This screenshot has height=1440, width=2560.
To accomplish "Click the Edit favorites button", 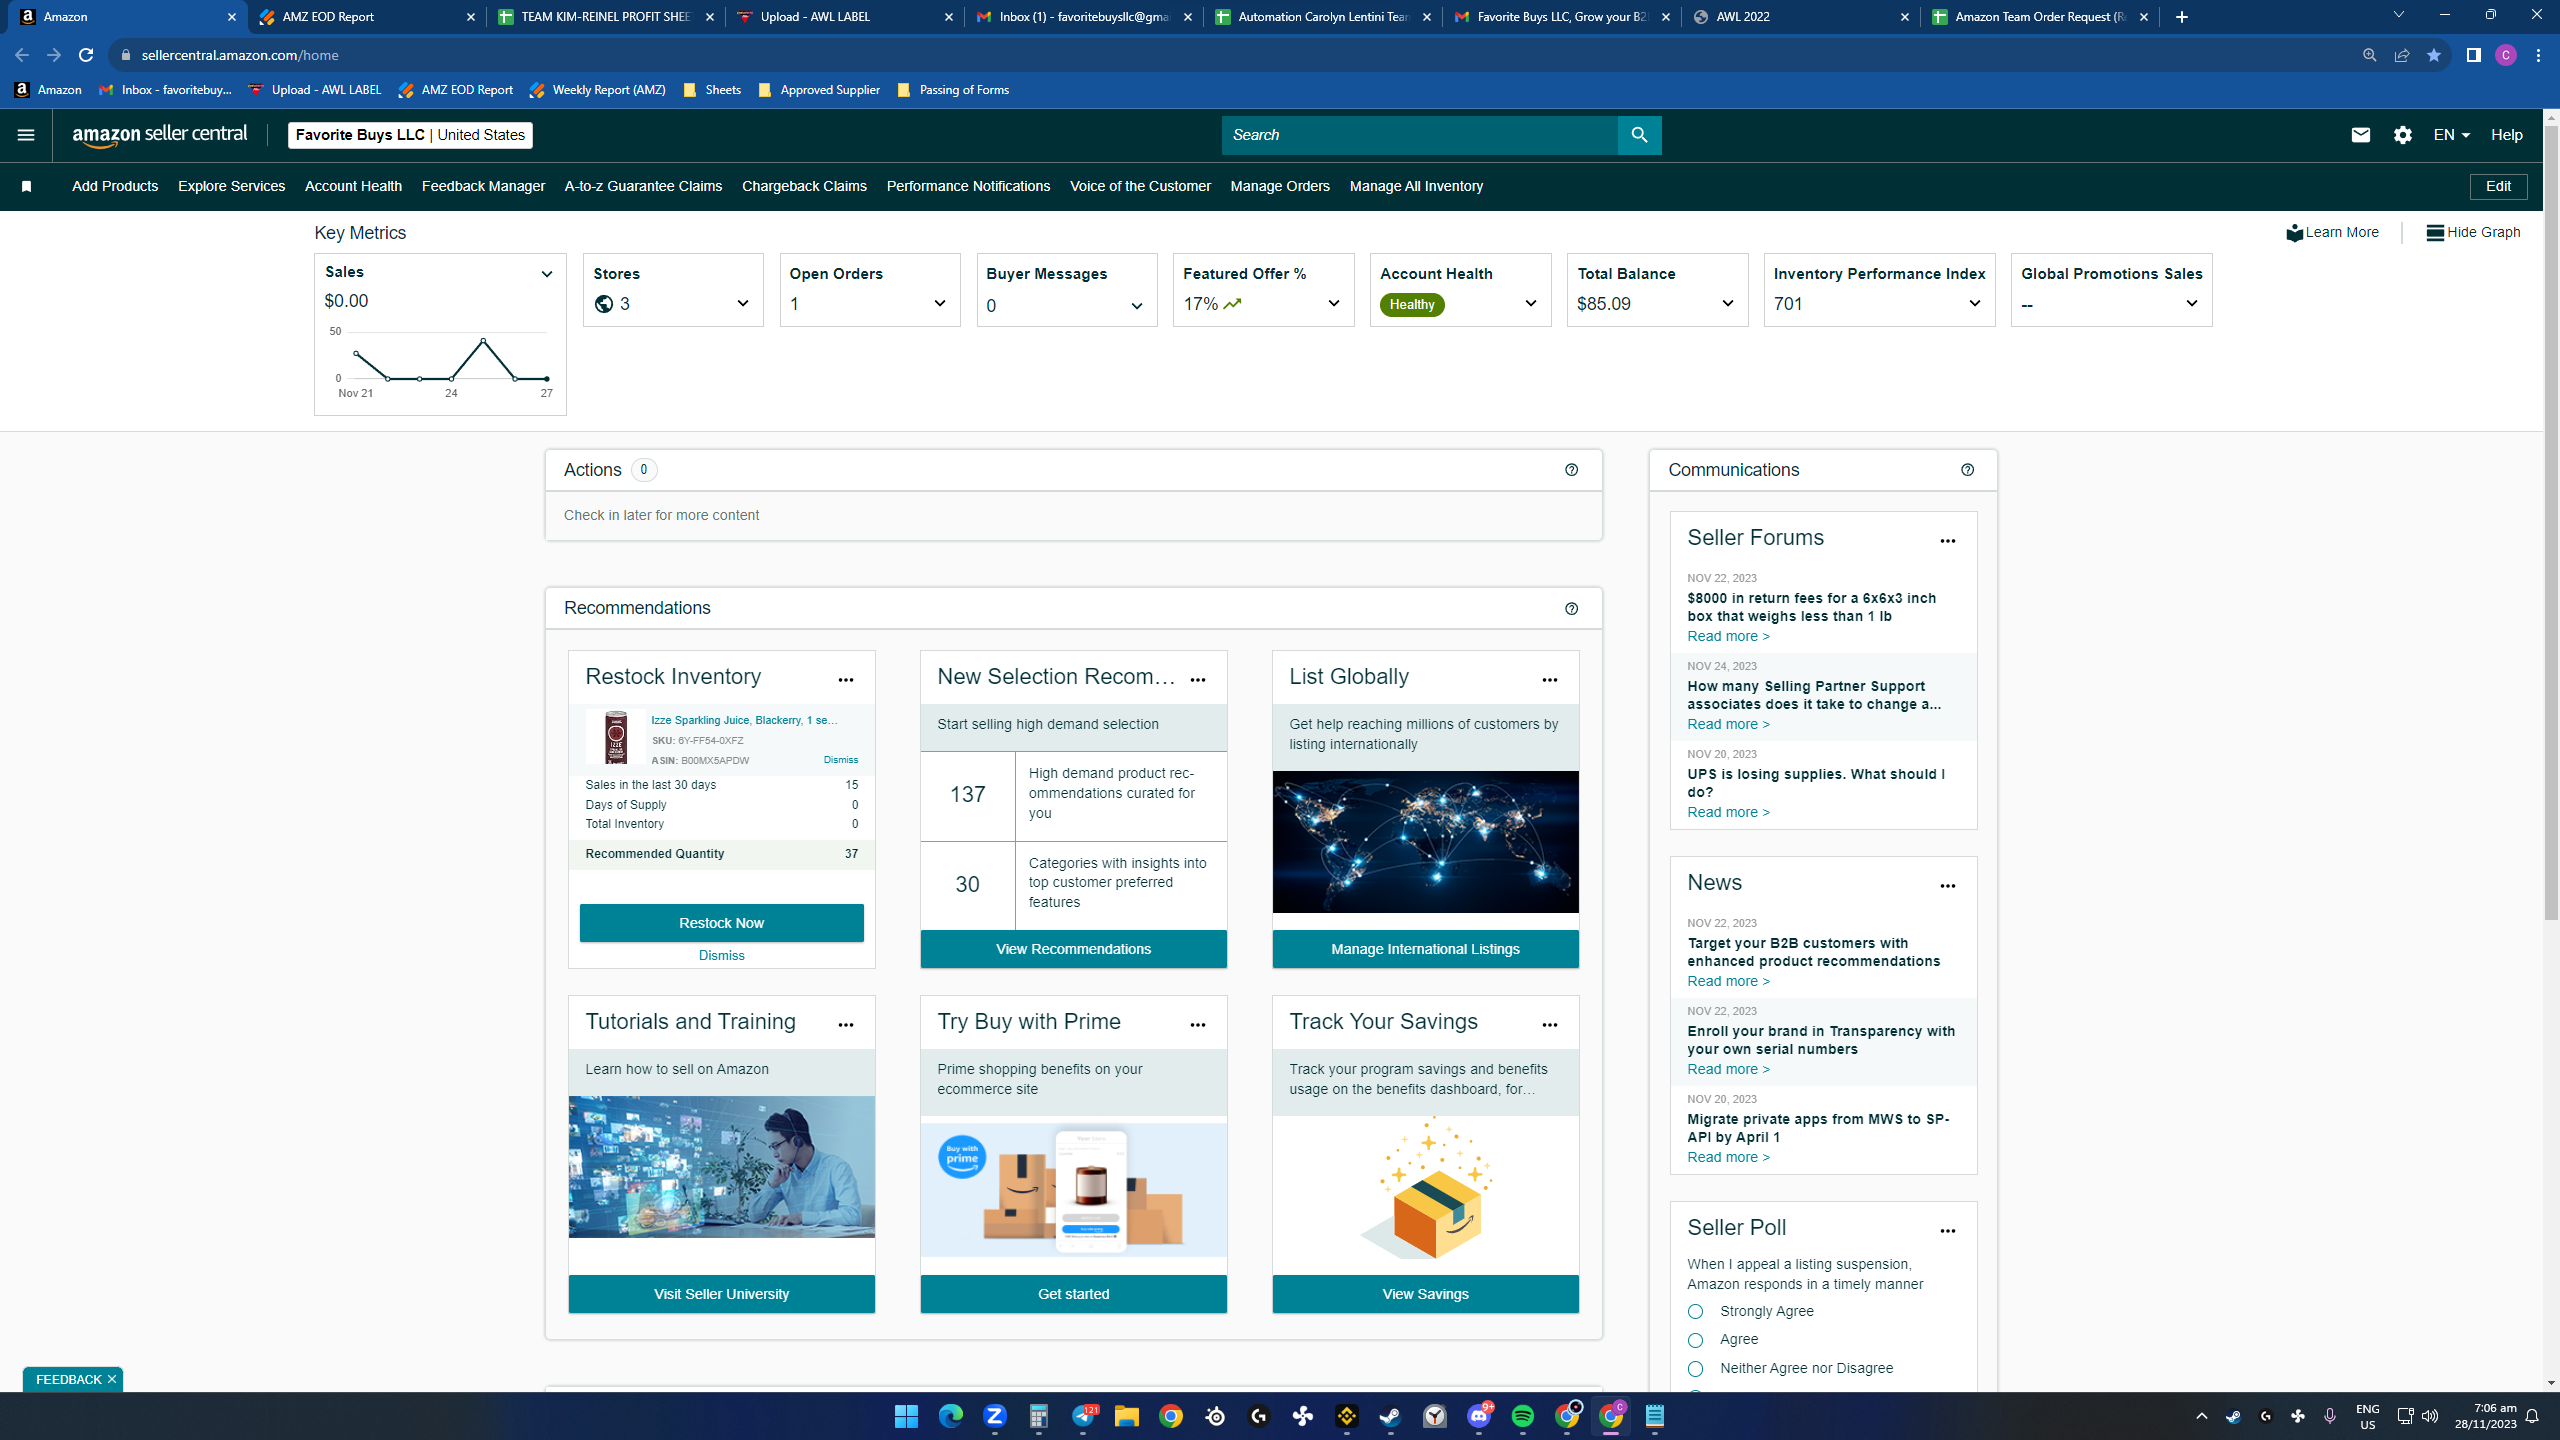I will click(2498, 187).
